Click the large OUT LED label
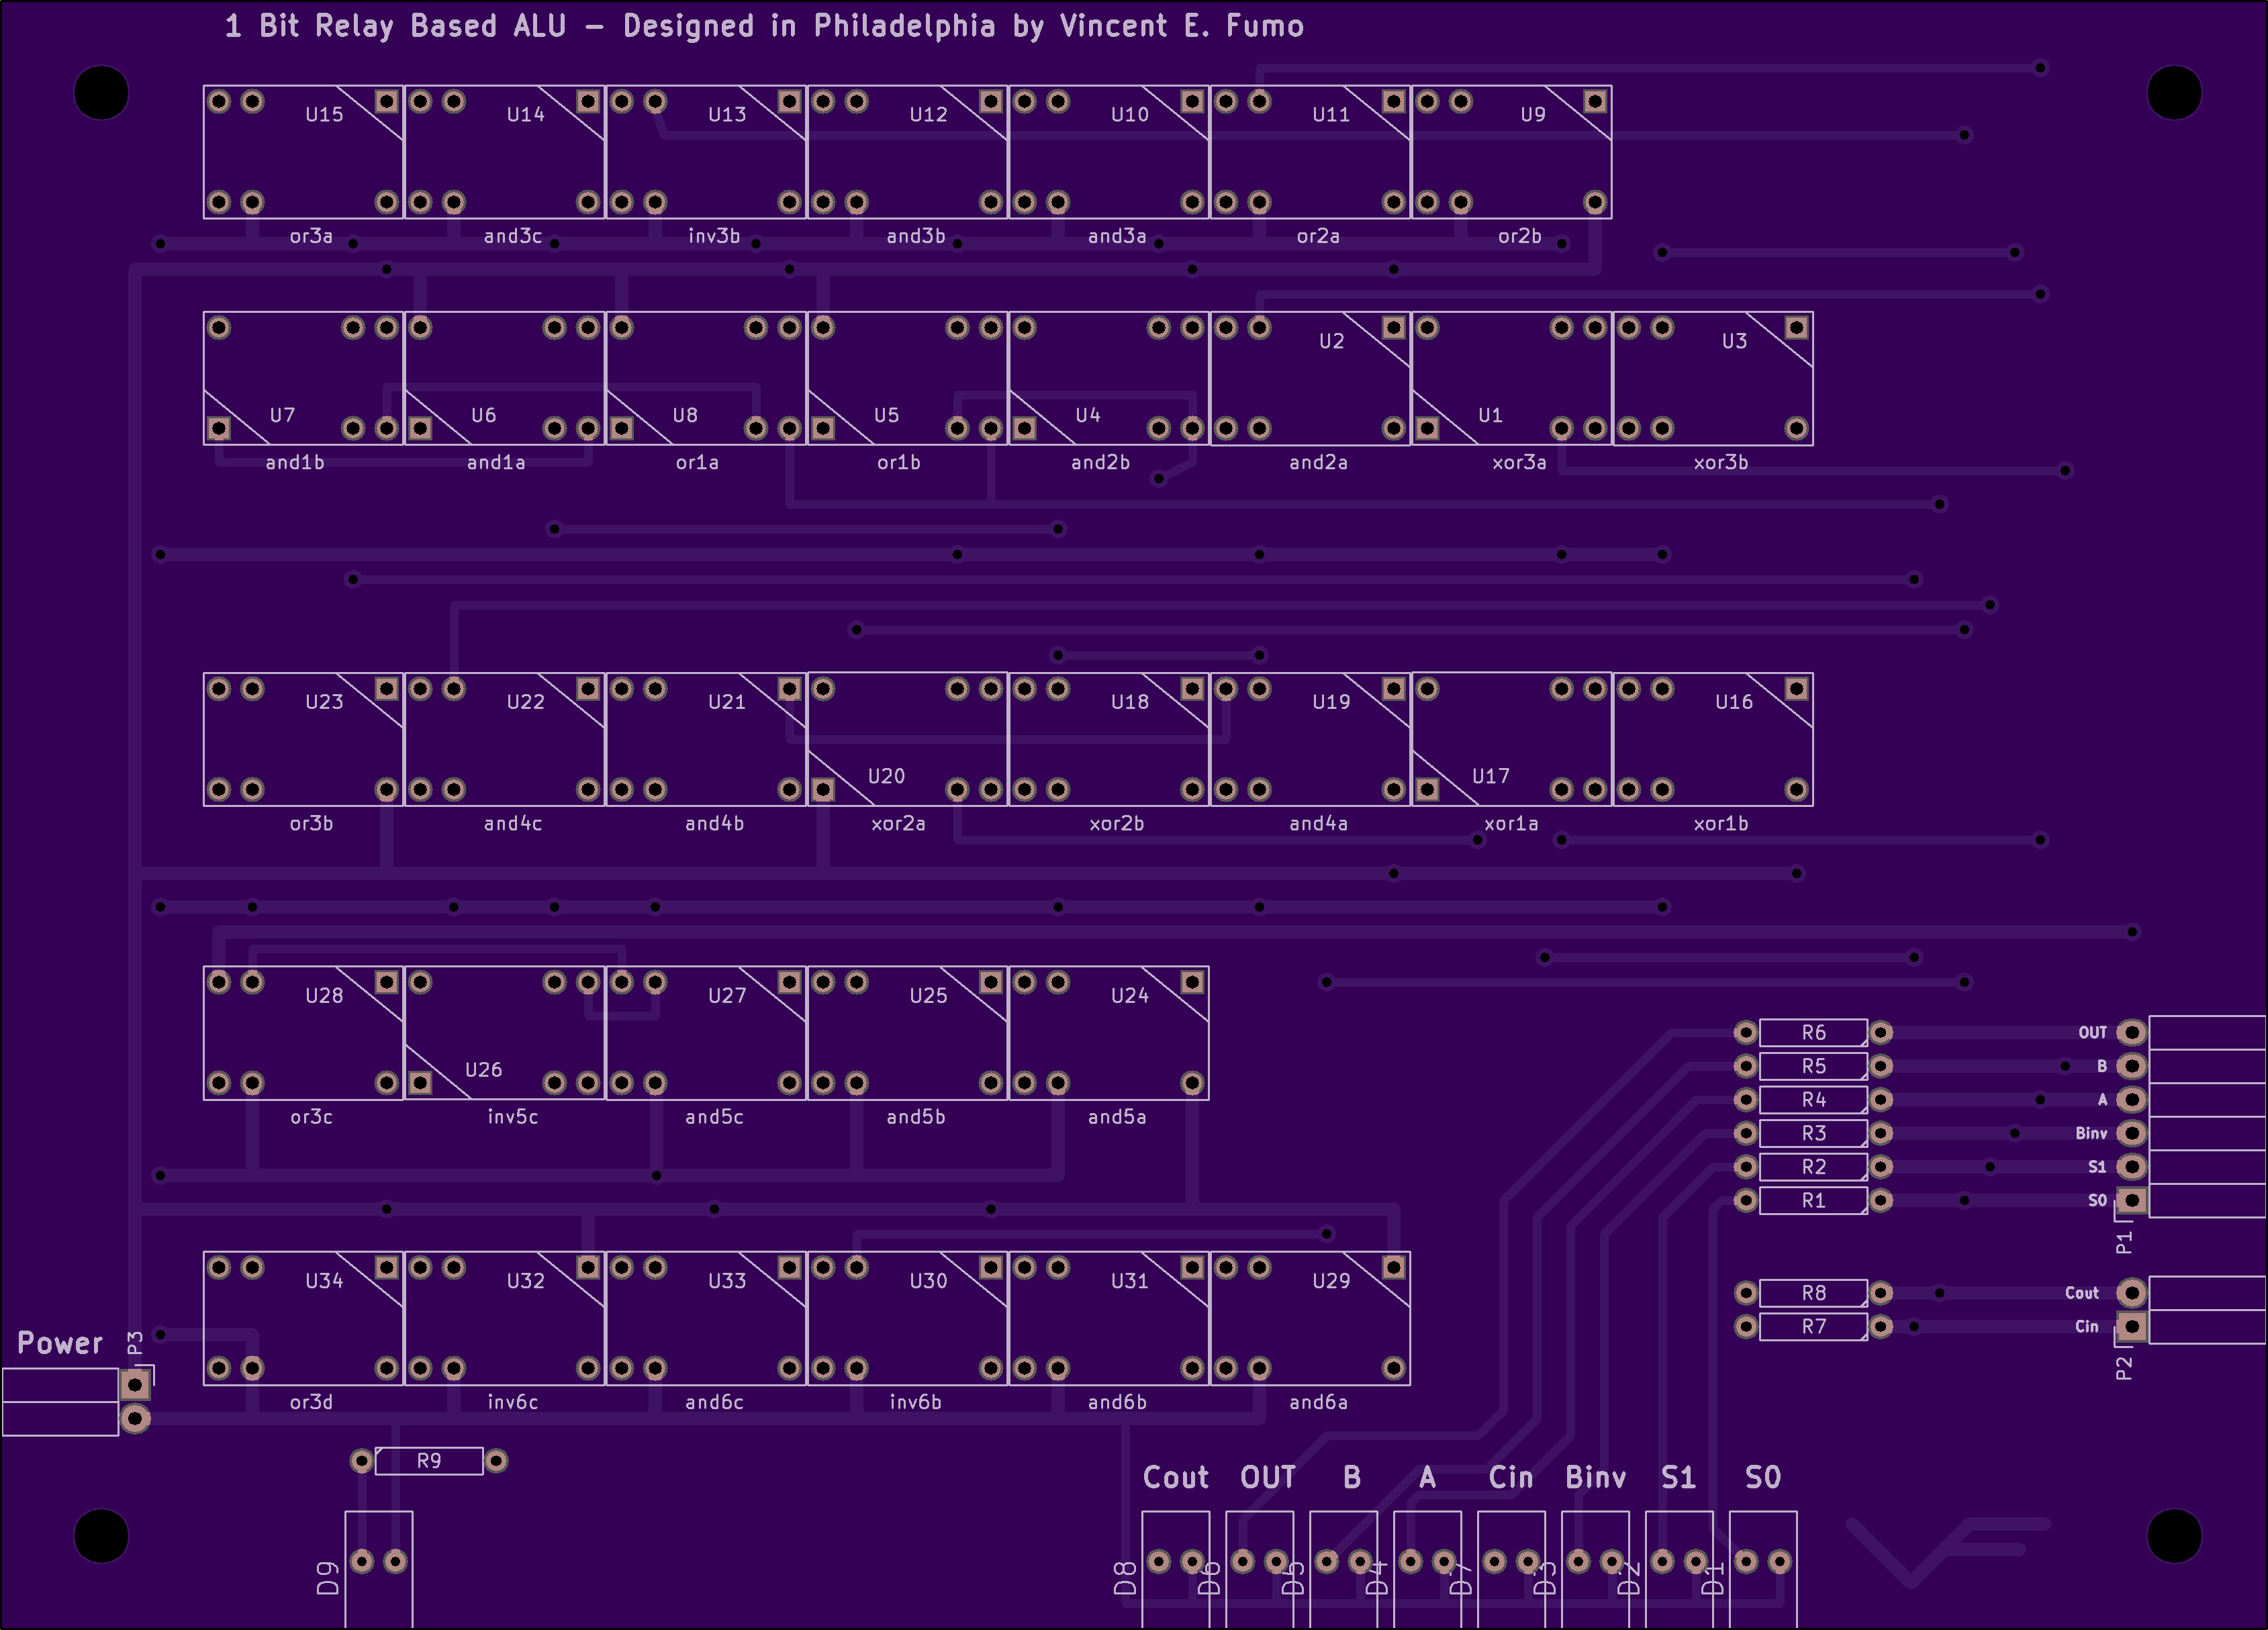 [x=1268, y=1478]
